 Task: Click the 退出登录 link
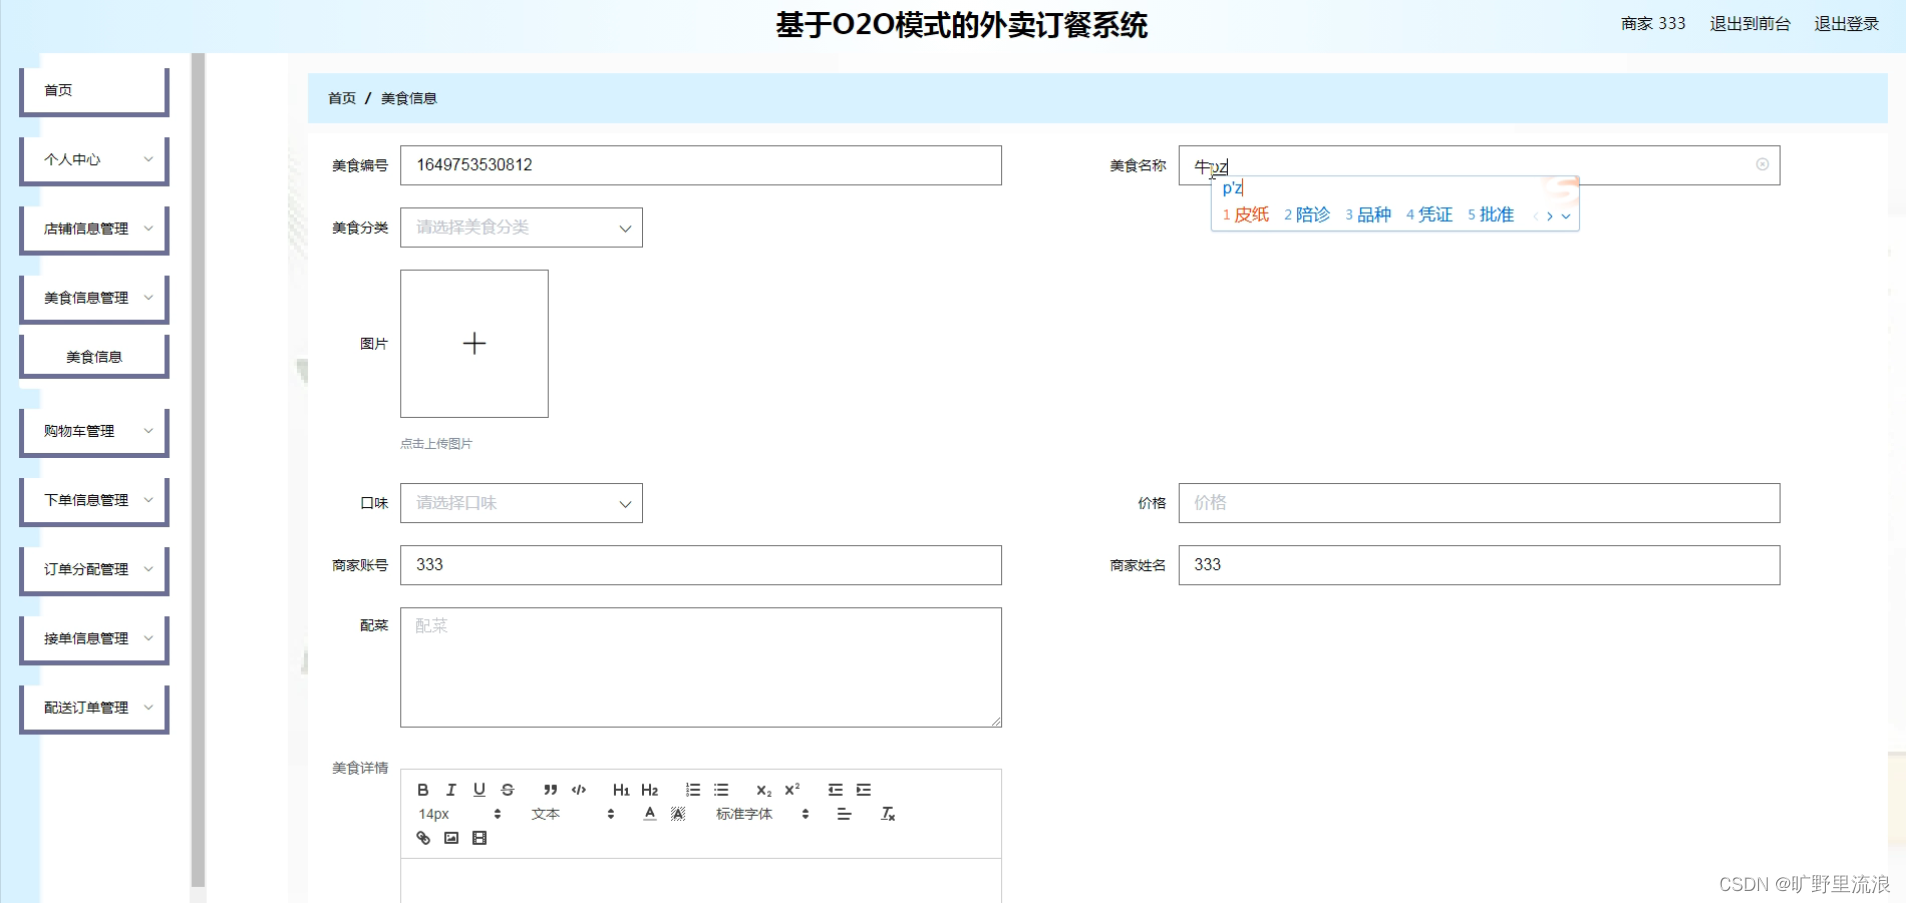[1846, 23]
